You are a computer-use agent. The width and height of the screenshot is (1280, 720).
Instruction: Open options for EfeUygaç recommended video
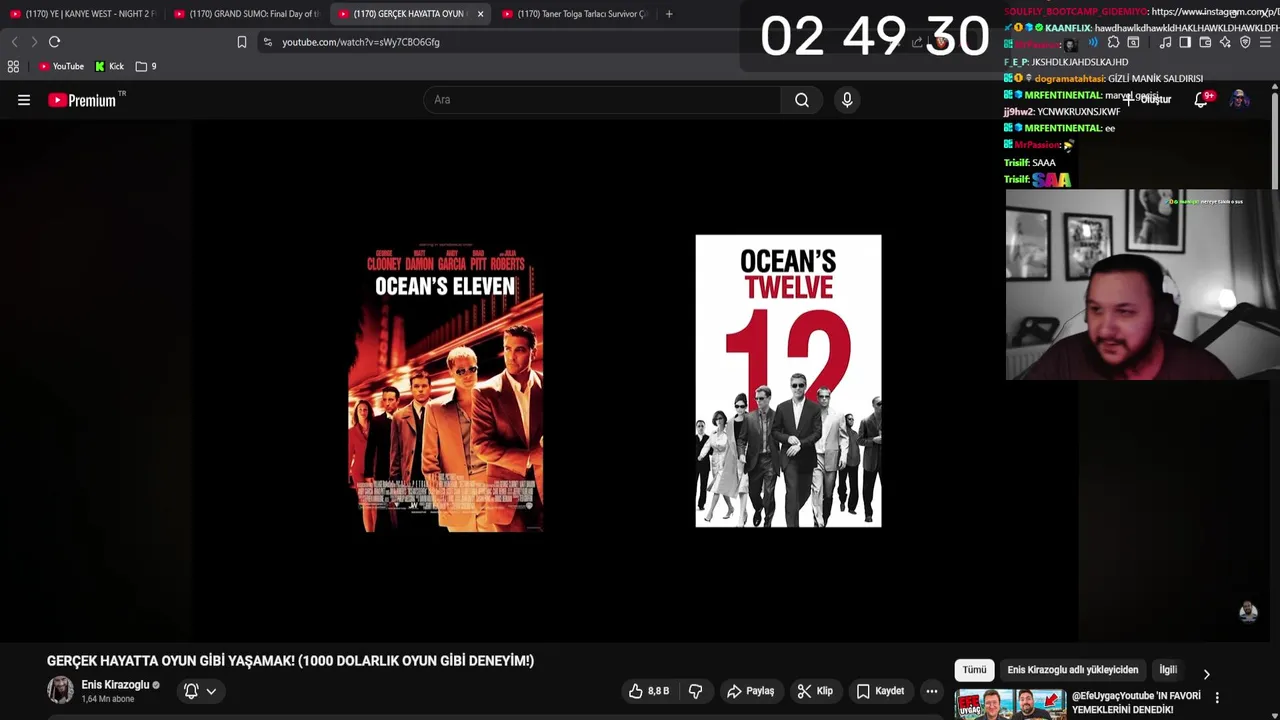click(1217, 697)
